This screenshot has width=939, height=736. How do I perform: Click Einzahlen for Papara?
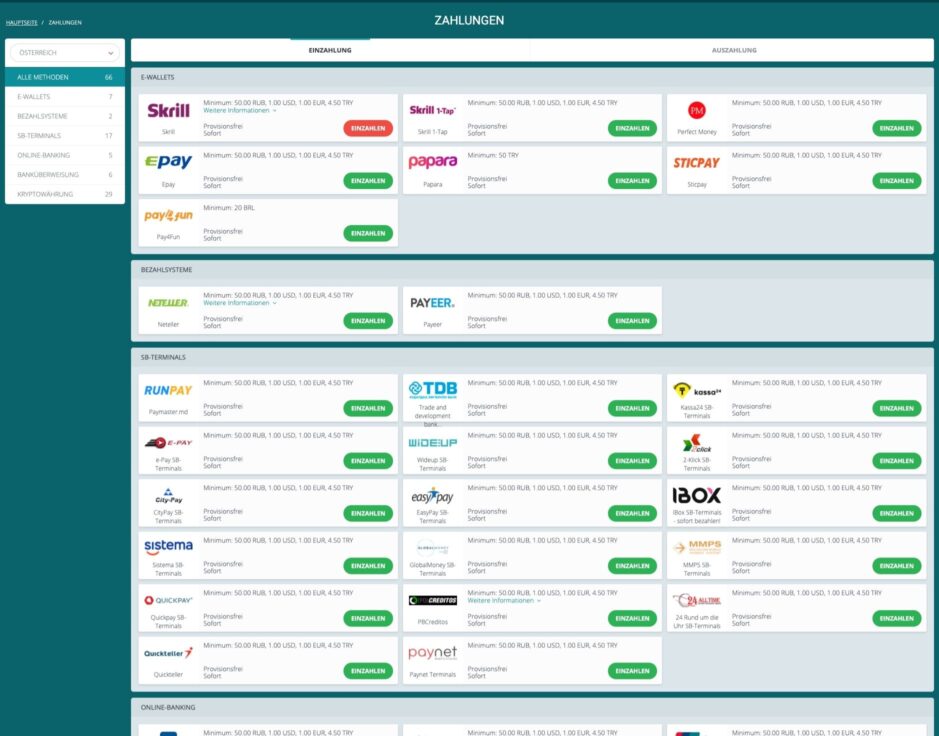pos(632,181)
